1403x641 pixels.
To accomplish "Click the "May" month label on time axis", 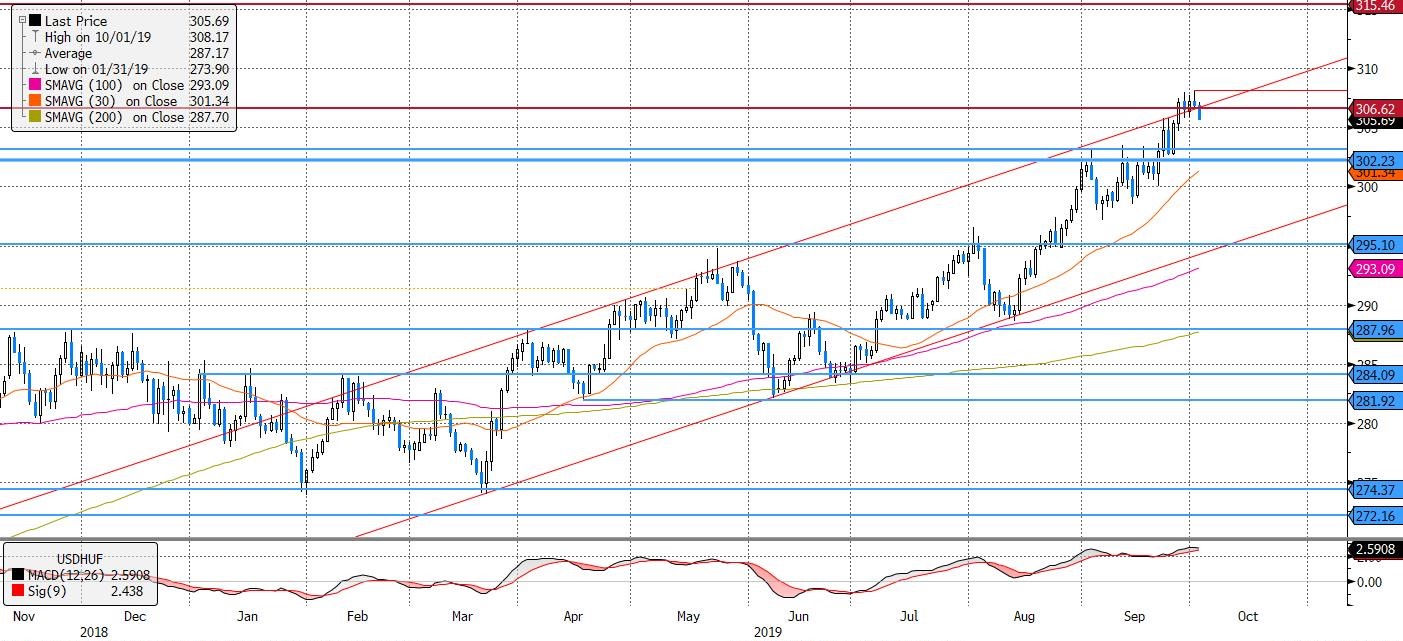I will (689, 617).
